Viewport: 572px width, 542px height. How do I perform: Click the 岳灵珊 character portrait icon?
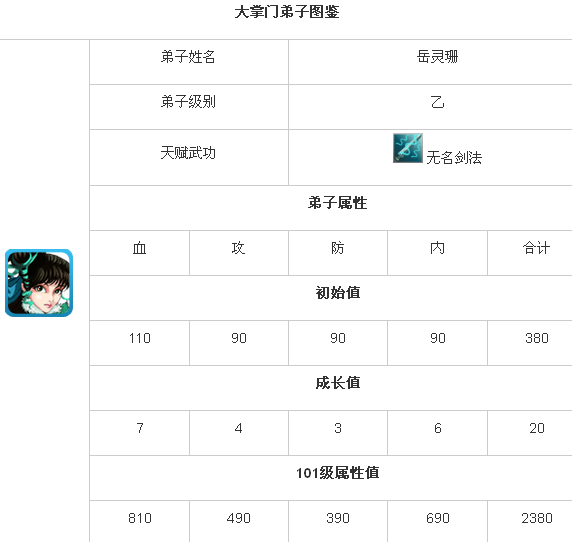[x=39, y=283]
